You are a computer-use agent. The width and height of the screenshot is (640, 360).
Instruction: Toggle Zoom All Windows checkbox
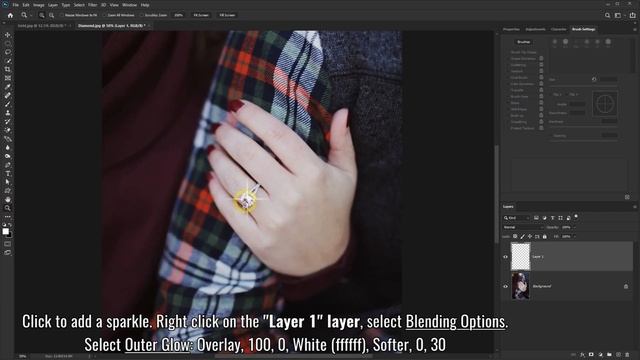click(x=105, y=15)
